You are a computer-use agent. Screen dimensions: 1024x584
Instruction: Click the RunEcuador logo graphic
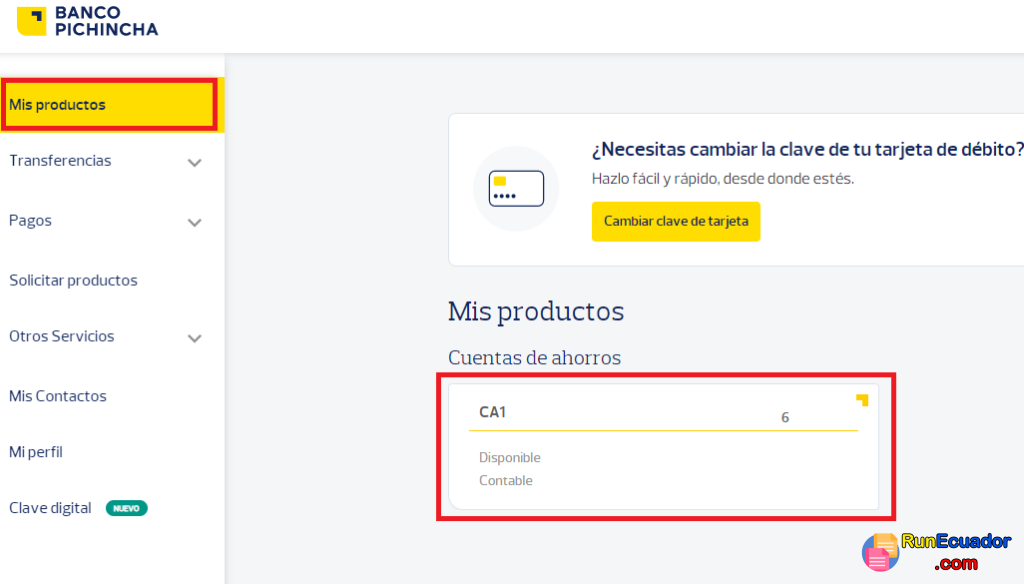click(881, 551)
